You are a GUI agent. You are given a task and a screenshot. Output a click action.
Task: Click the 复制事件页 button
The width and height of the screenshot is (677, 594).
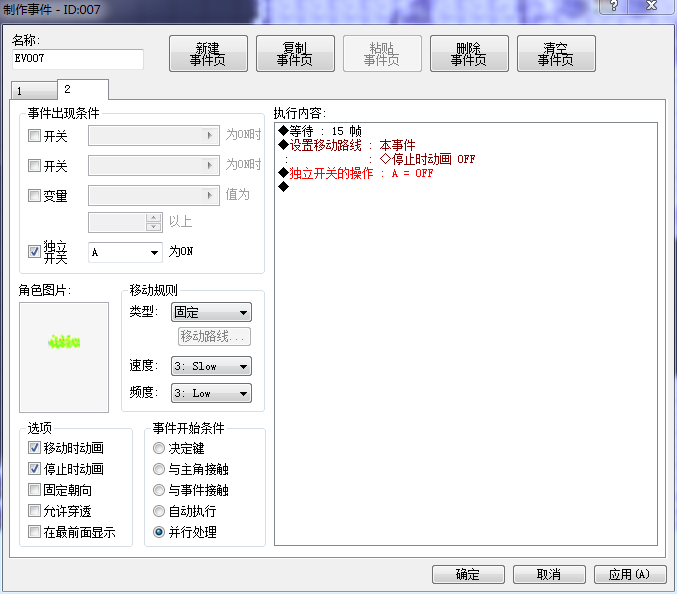[x=295, y=54]
